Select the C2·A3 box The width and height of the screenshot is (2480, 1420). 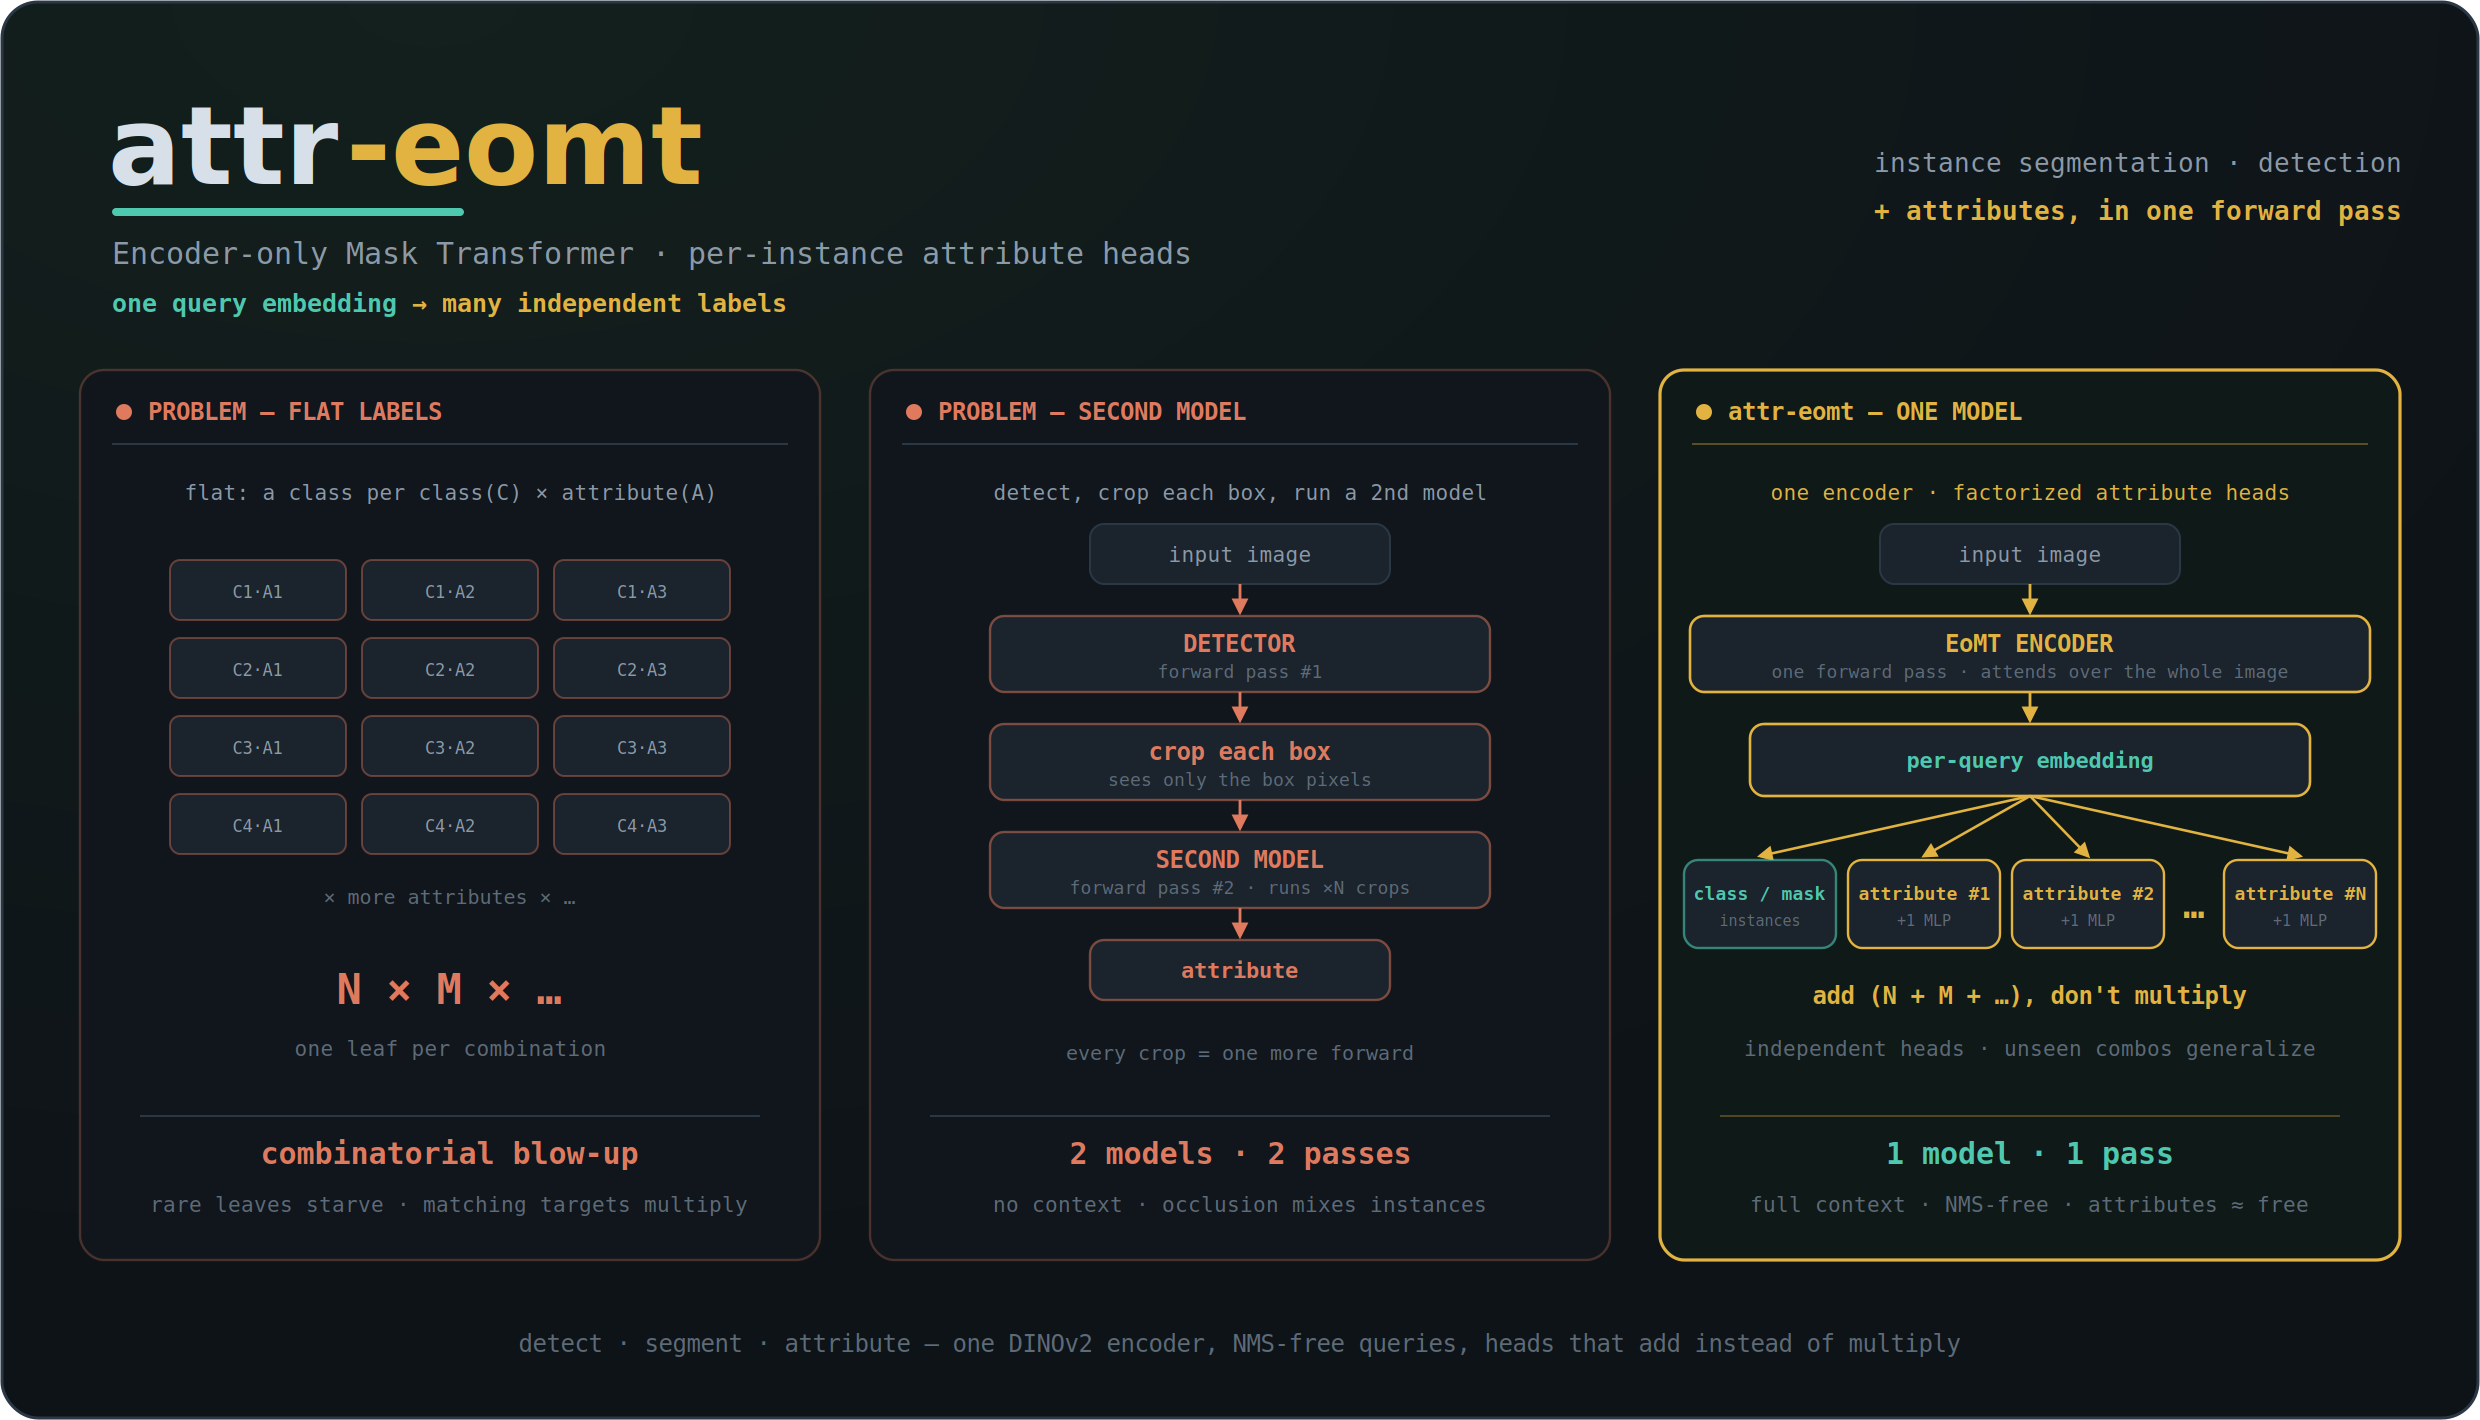click(642, 668)
